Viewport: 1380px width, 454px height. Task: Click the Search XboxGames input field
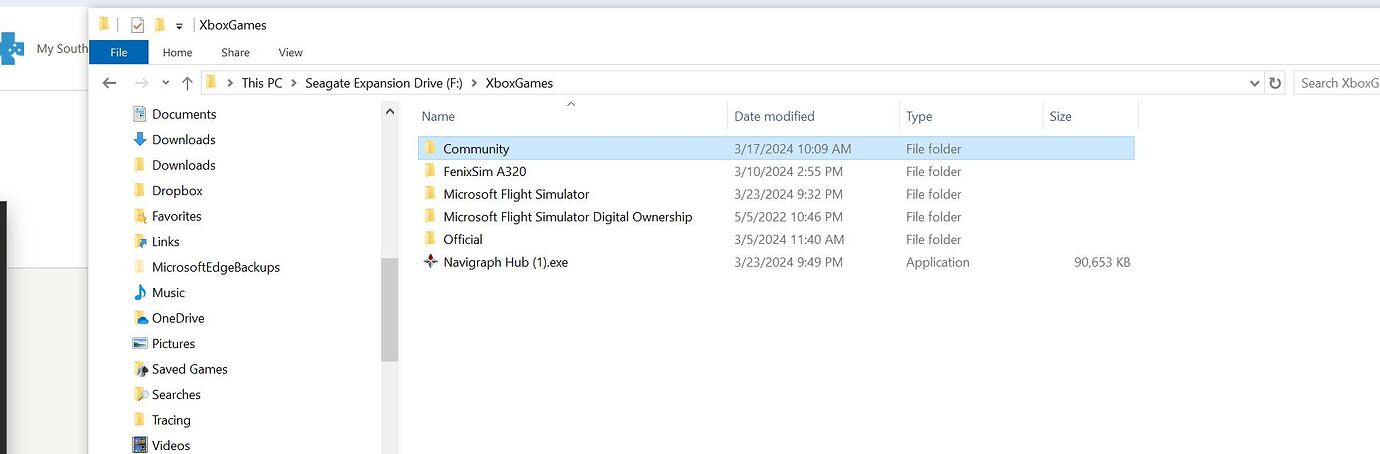pos(1337,83)
